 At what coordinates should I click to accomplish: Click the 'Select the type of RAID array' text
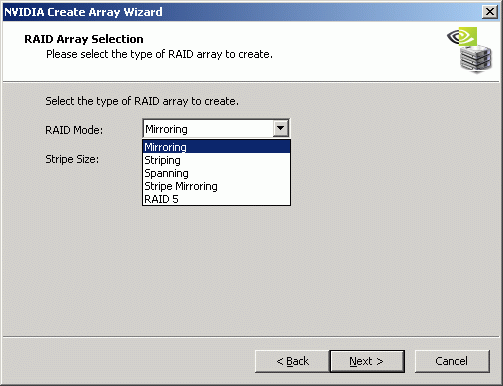[142, 101]
